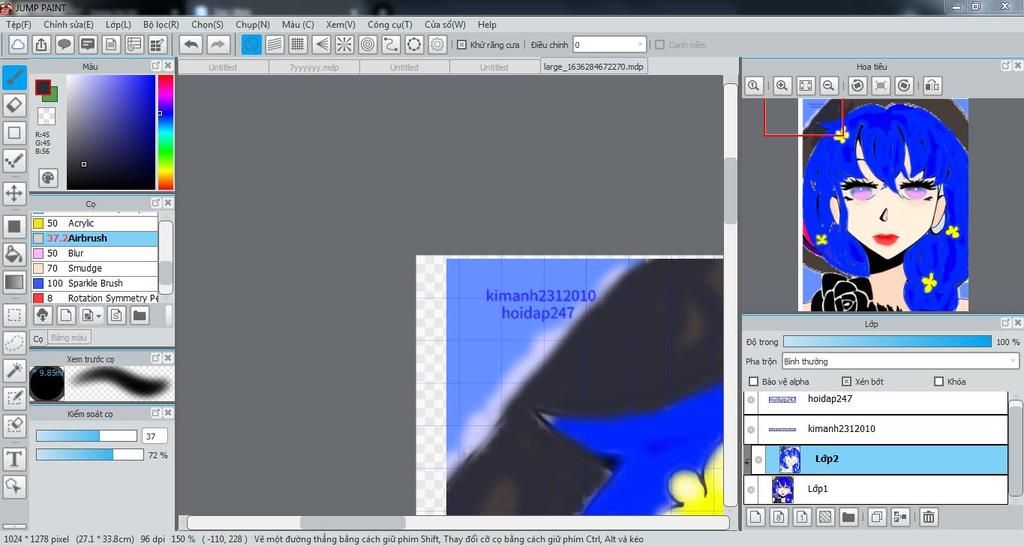1024x546 pixels.
Task: Toggle visibility of Lớp1 layer
Action: click(751, 490)
